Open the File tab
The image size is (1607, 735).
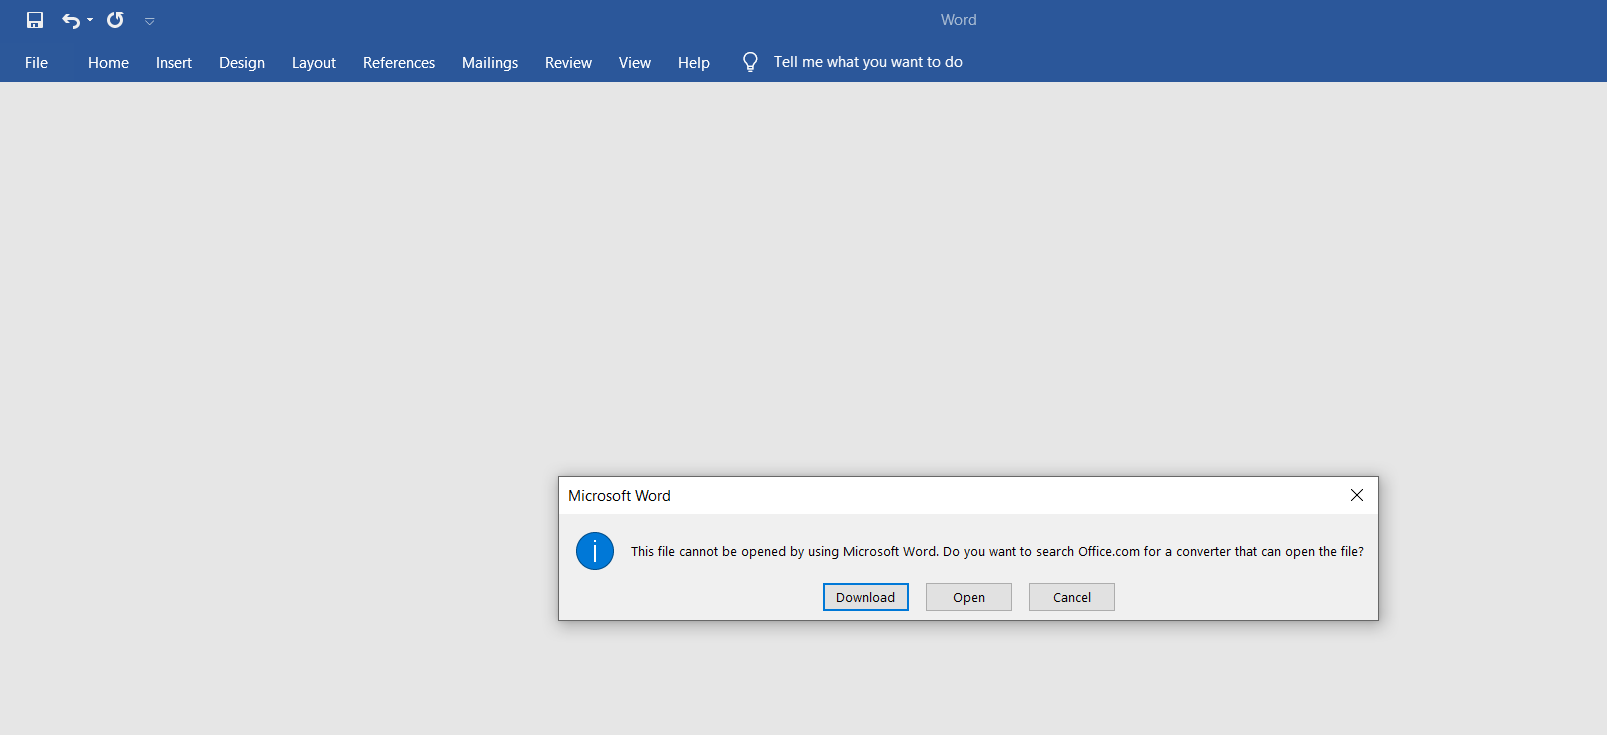[x=36, y=62]
